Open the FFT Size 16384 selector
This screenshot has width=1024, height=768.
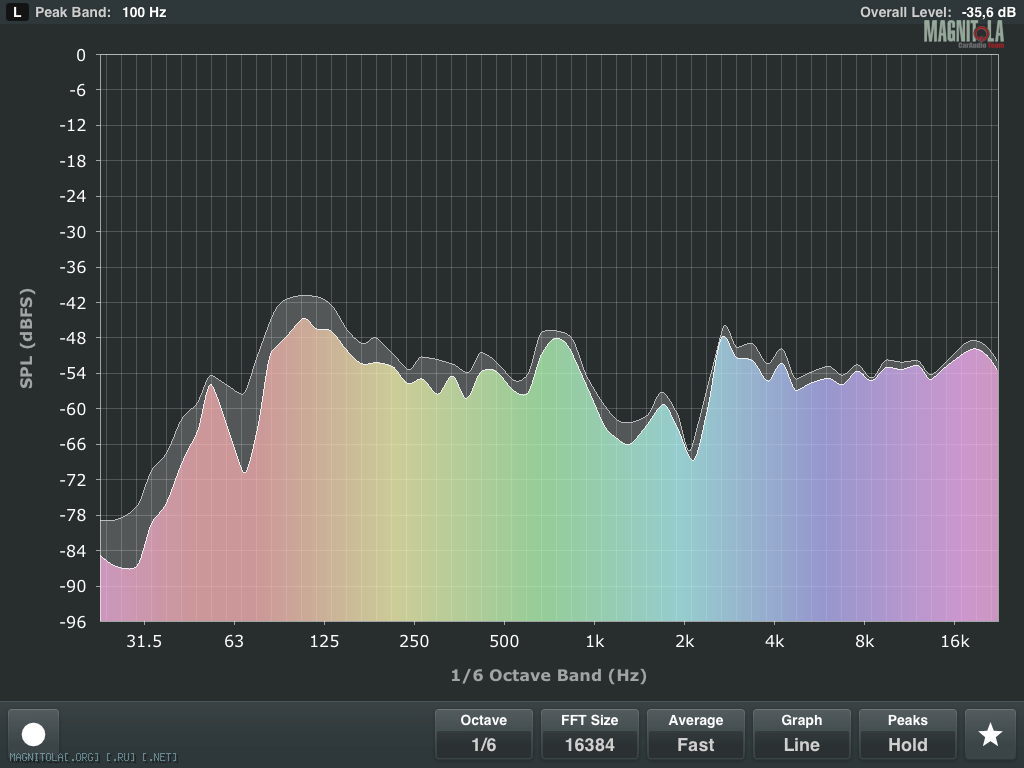coord(590,734)
